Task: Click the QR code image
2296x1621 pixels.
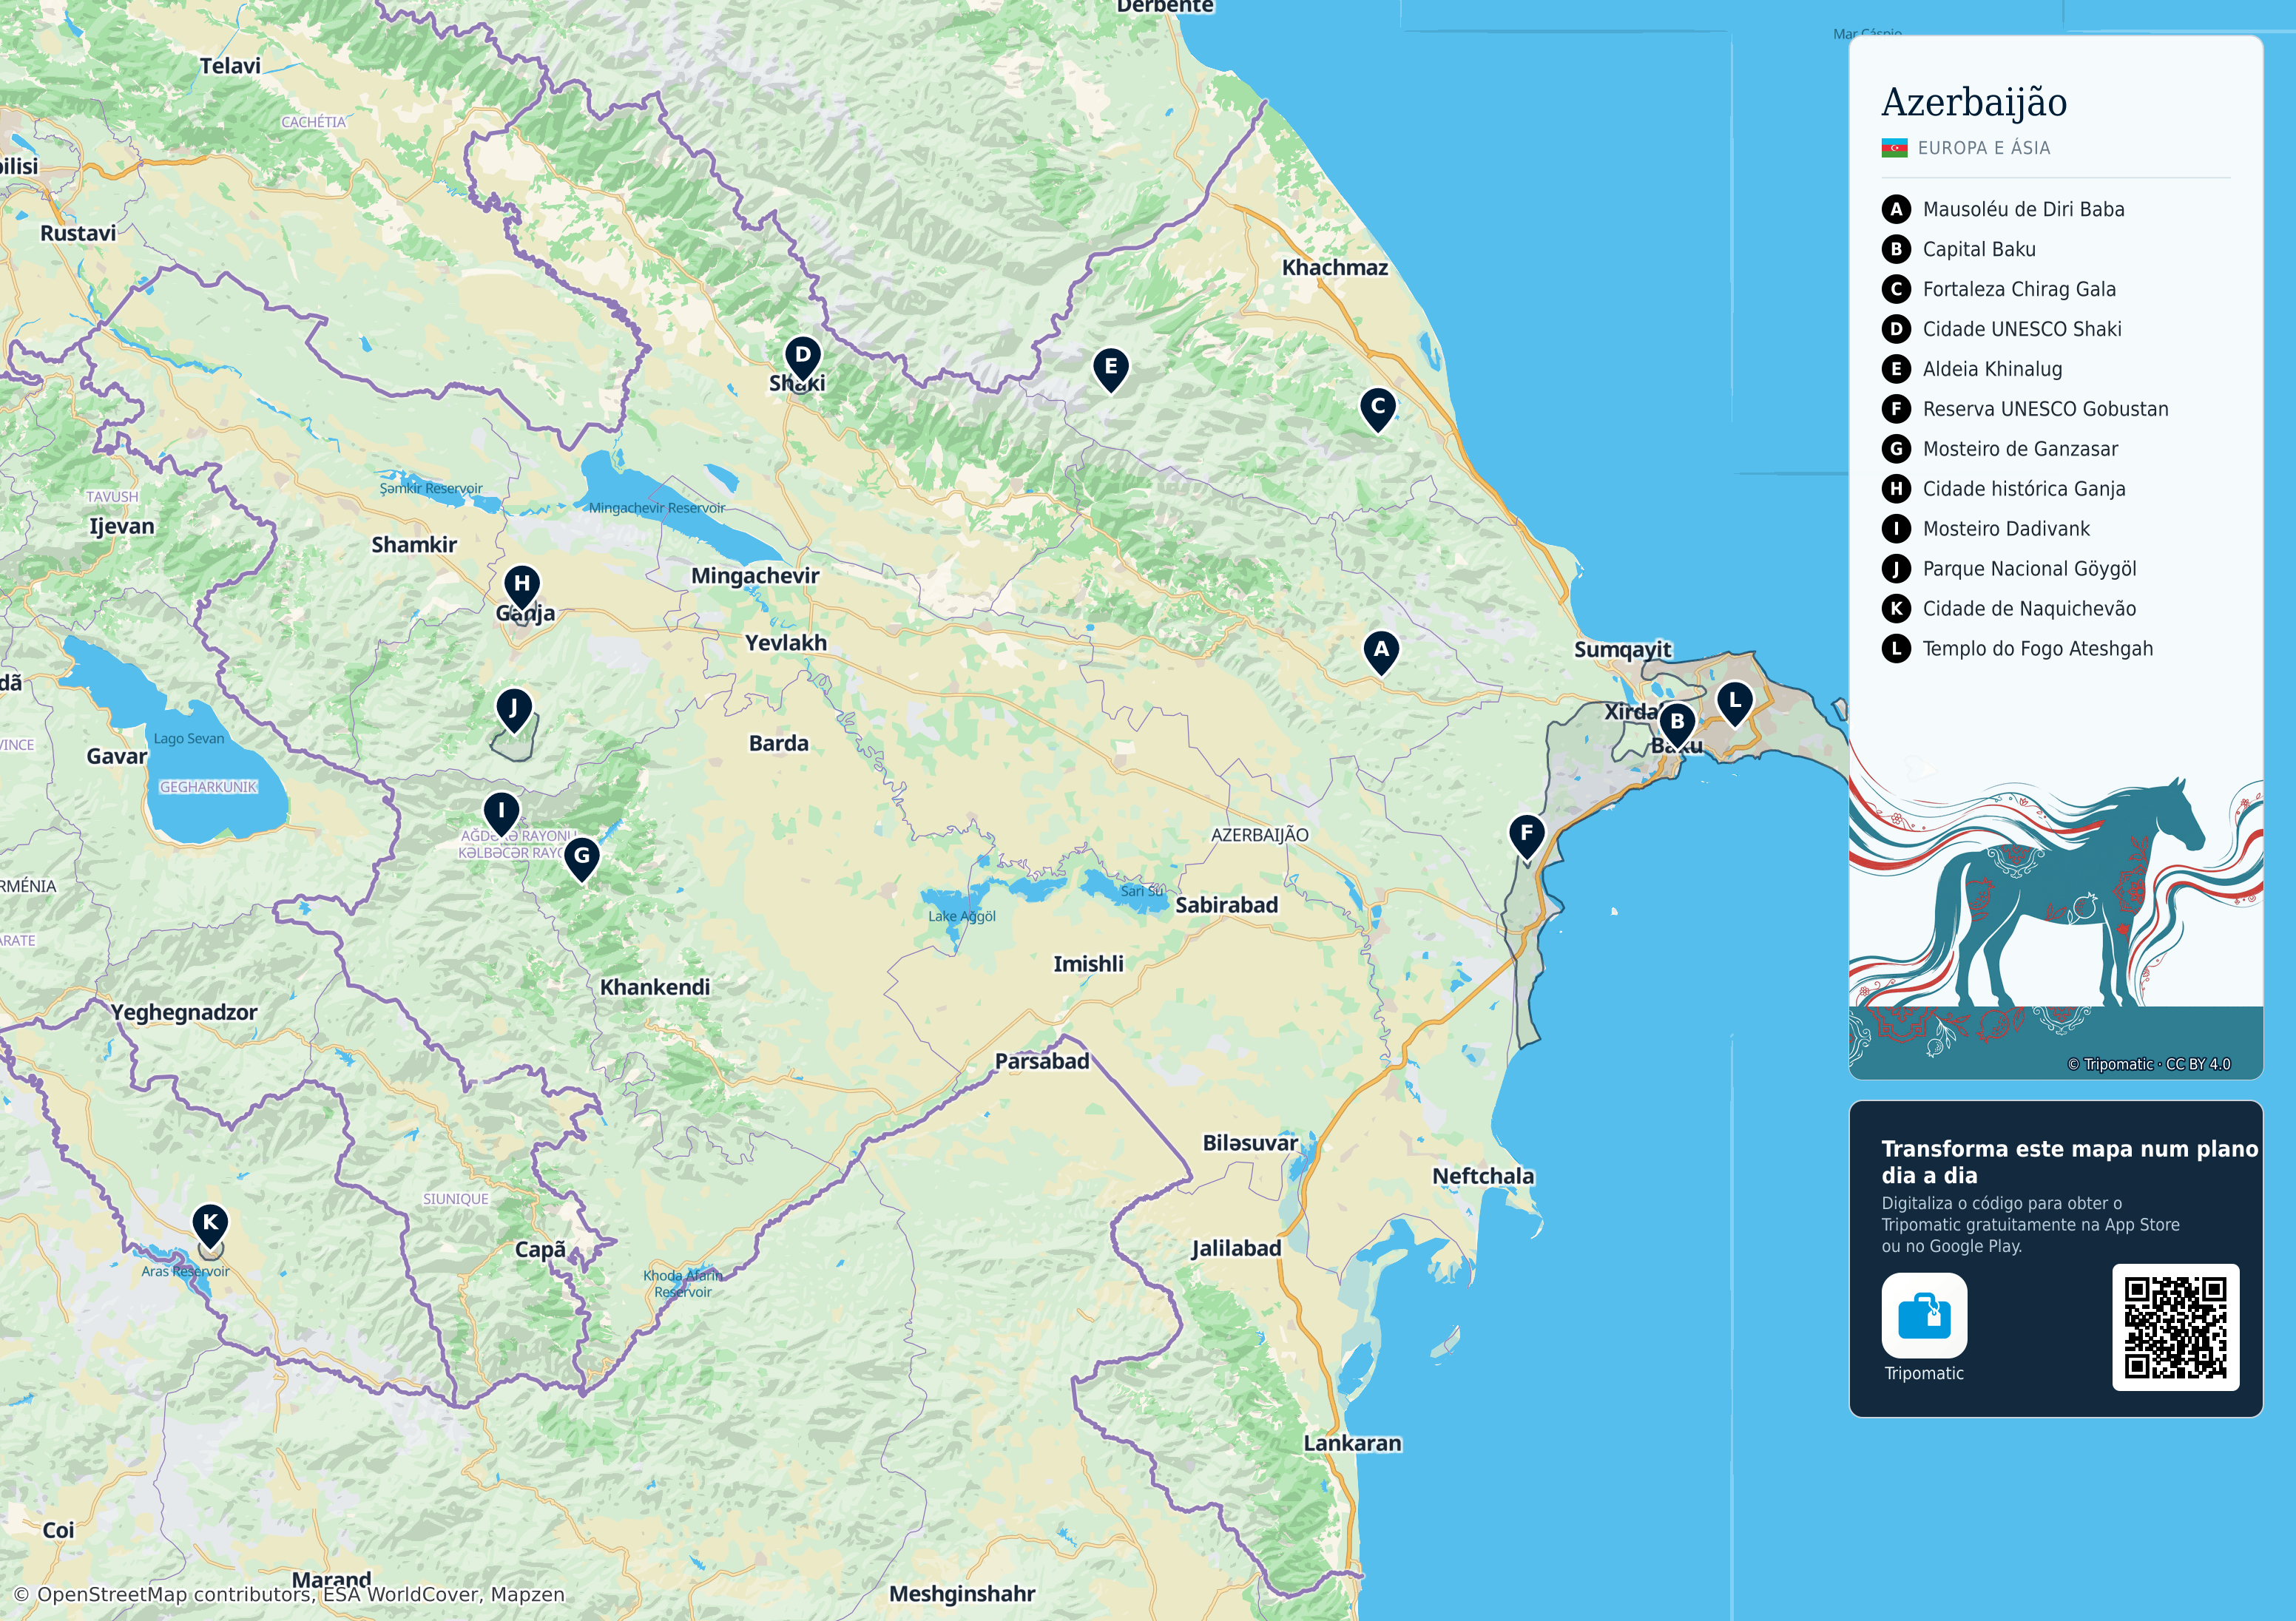Action: (2175, 1327)
